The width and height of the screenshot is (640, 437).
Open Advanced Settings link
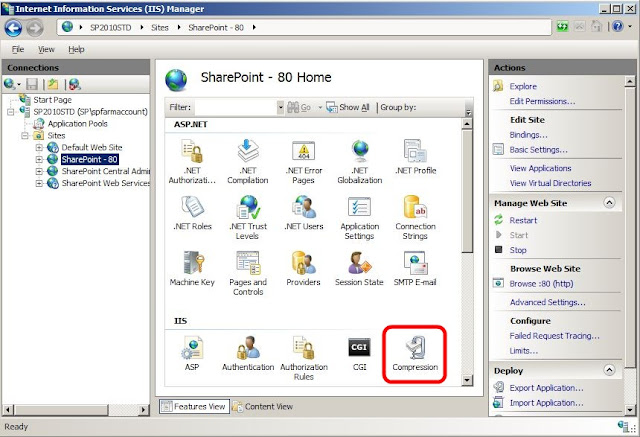click(547, 302)
